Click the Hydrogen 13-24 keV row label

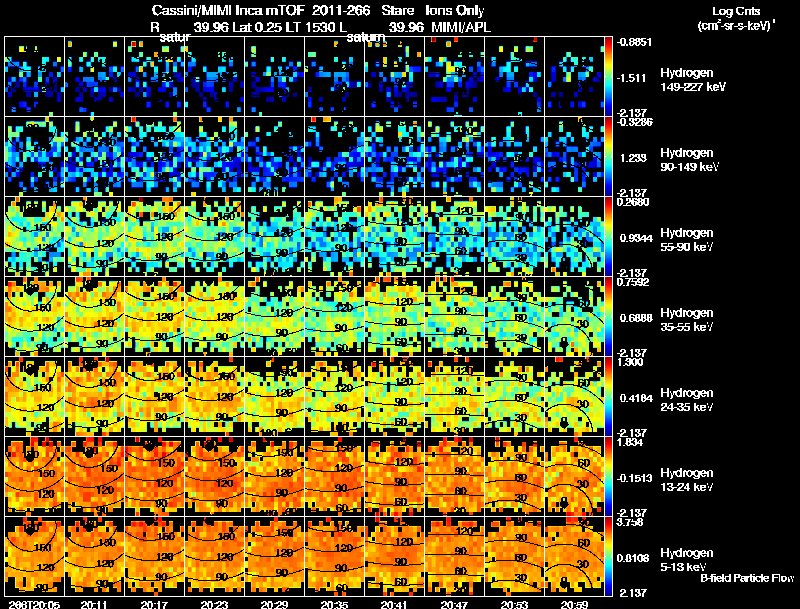pos(686,480)
